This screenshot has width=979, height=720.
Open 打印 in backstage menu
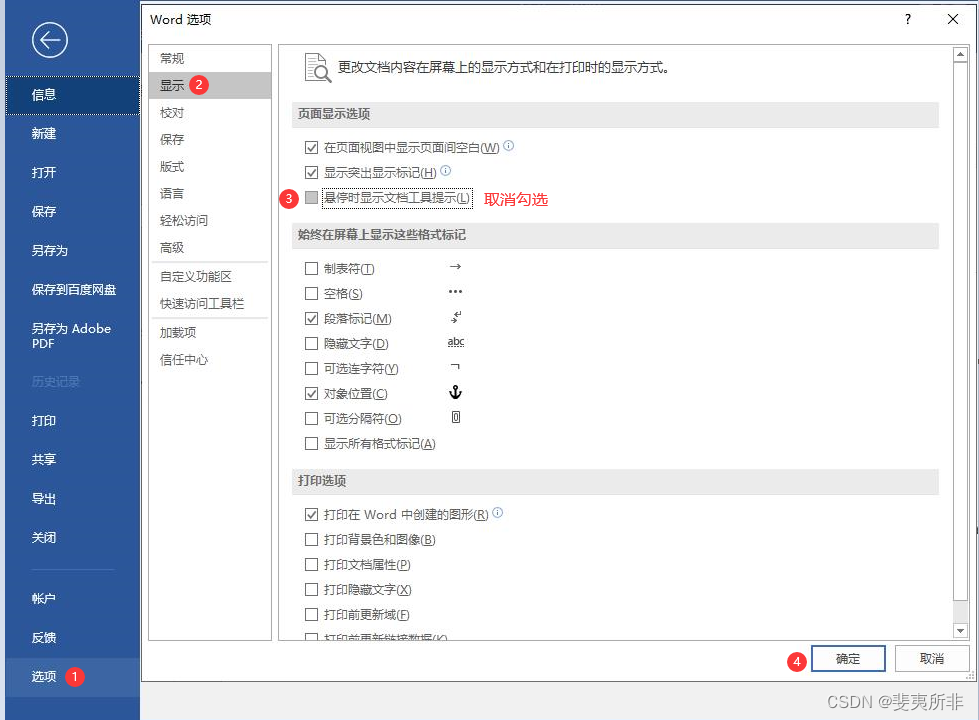[72, 421]
